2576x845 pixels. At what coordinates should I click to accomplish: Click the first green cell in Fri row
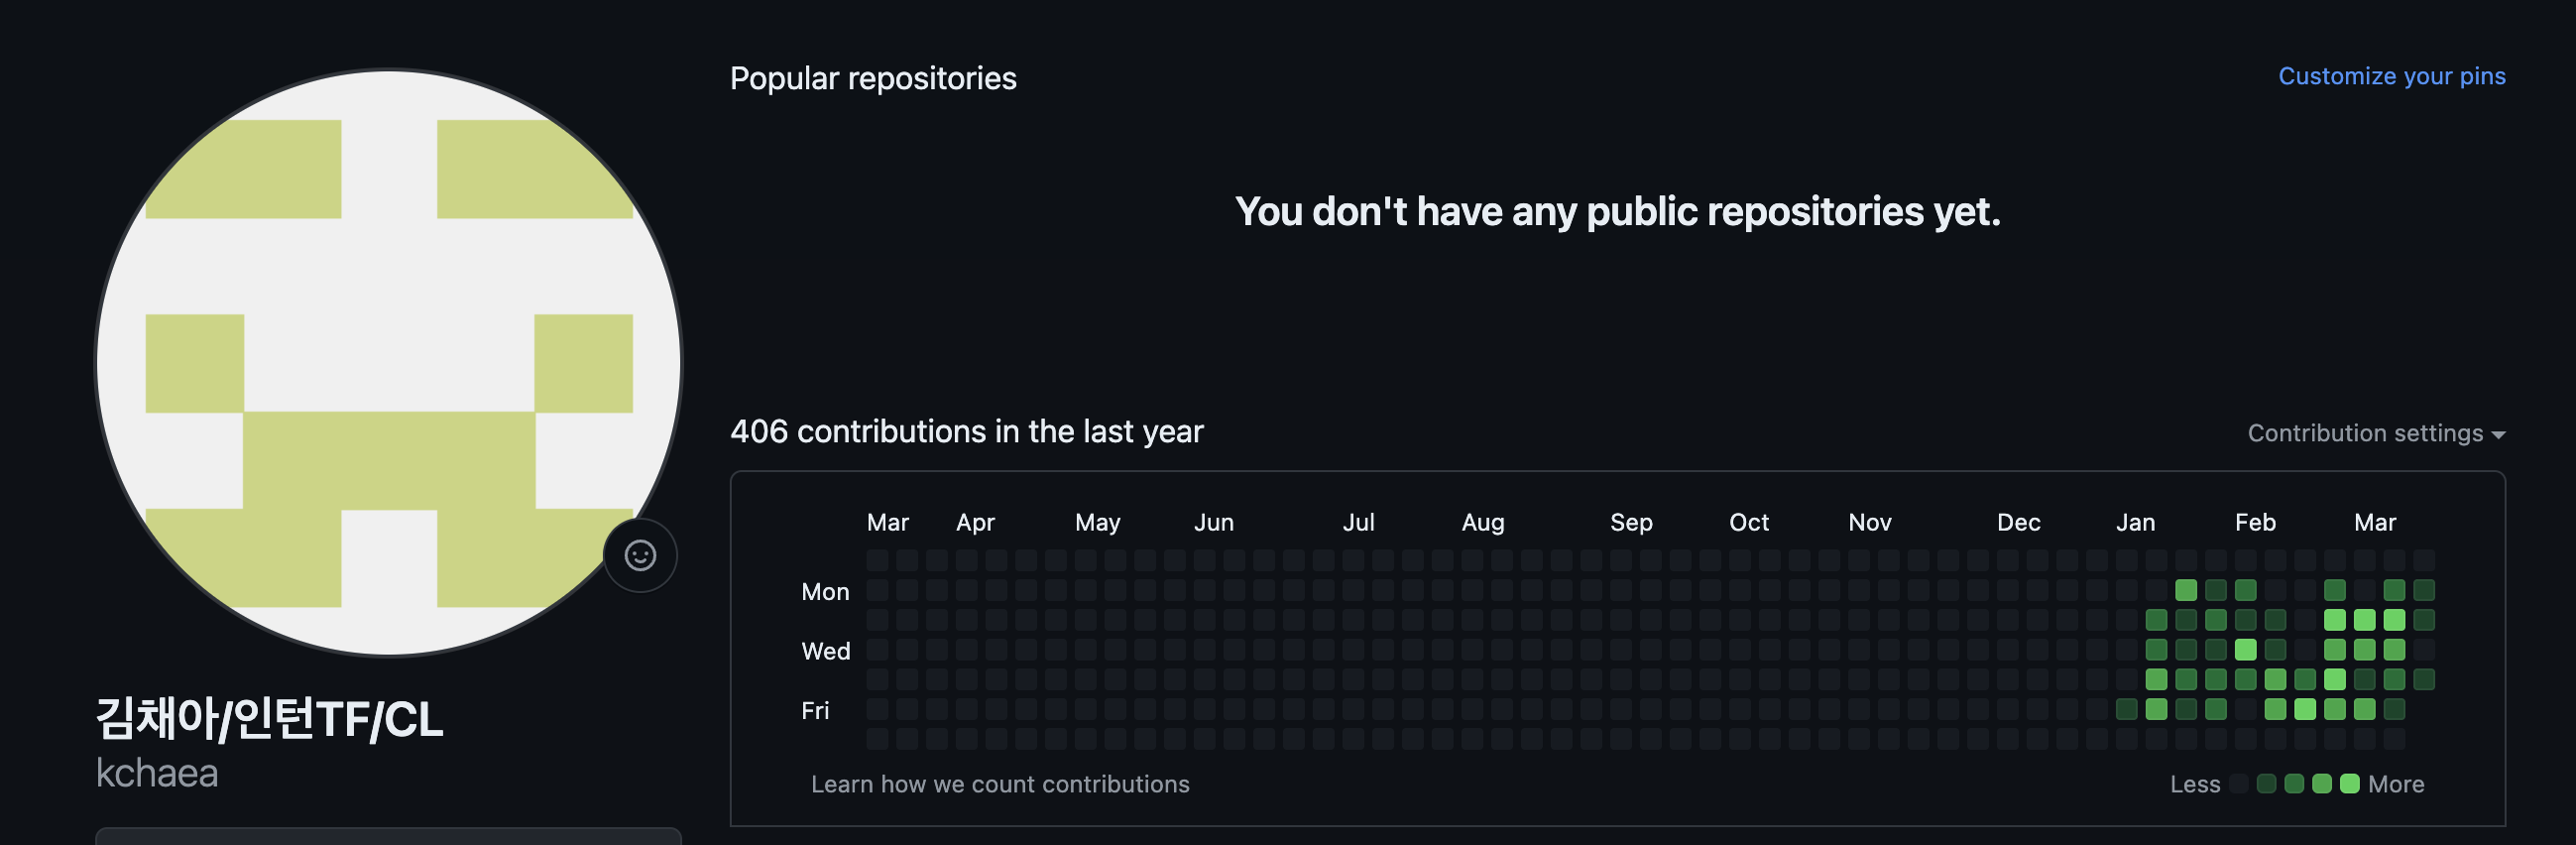pos(2127,709)
